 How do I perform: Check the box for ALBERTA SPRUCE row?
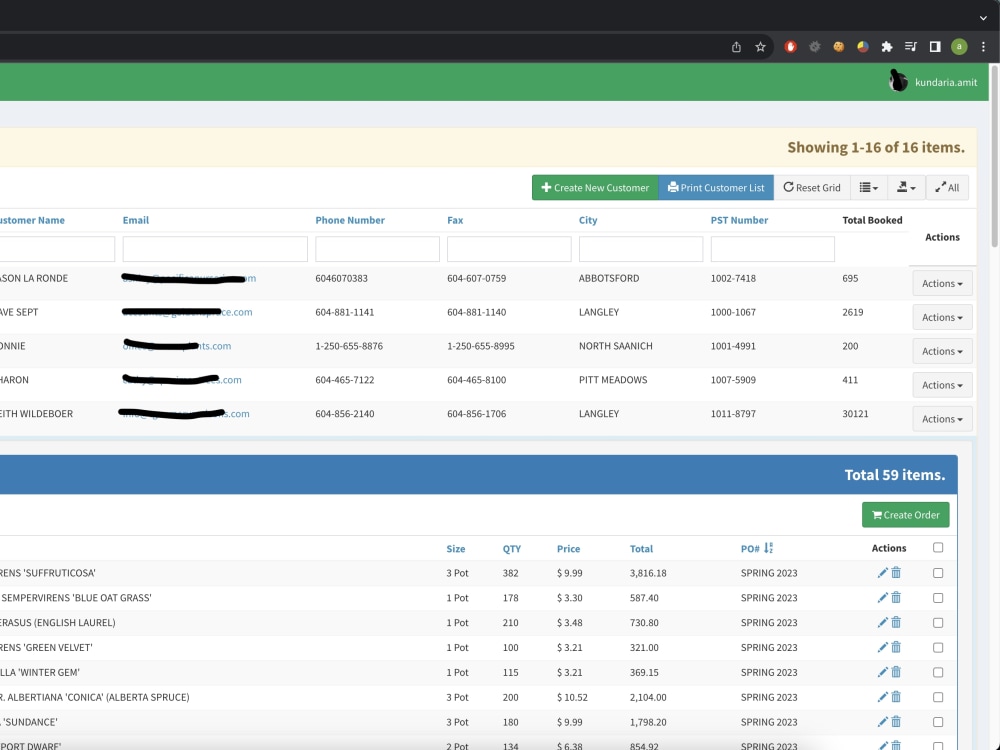[x=938, y=697]
